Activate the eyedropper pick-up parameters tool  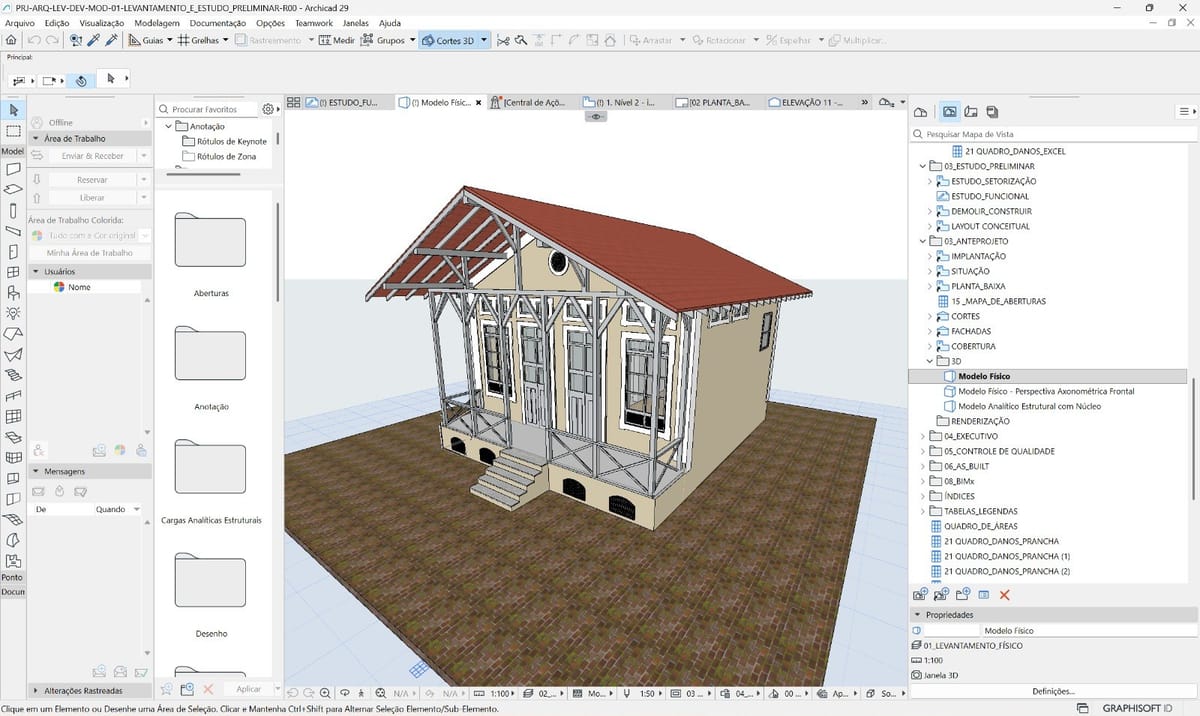click(x=94, y=40)
